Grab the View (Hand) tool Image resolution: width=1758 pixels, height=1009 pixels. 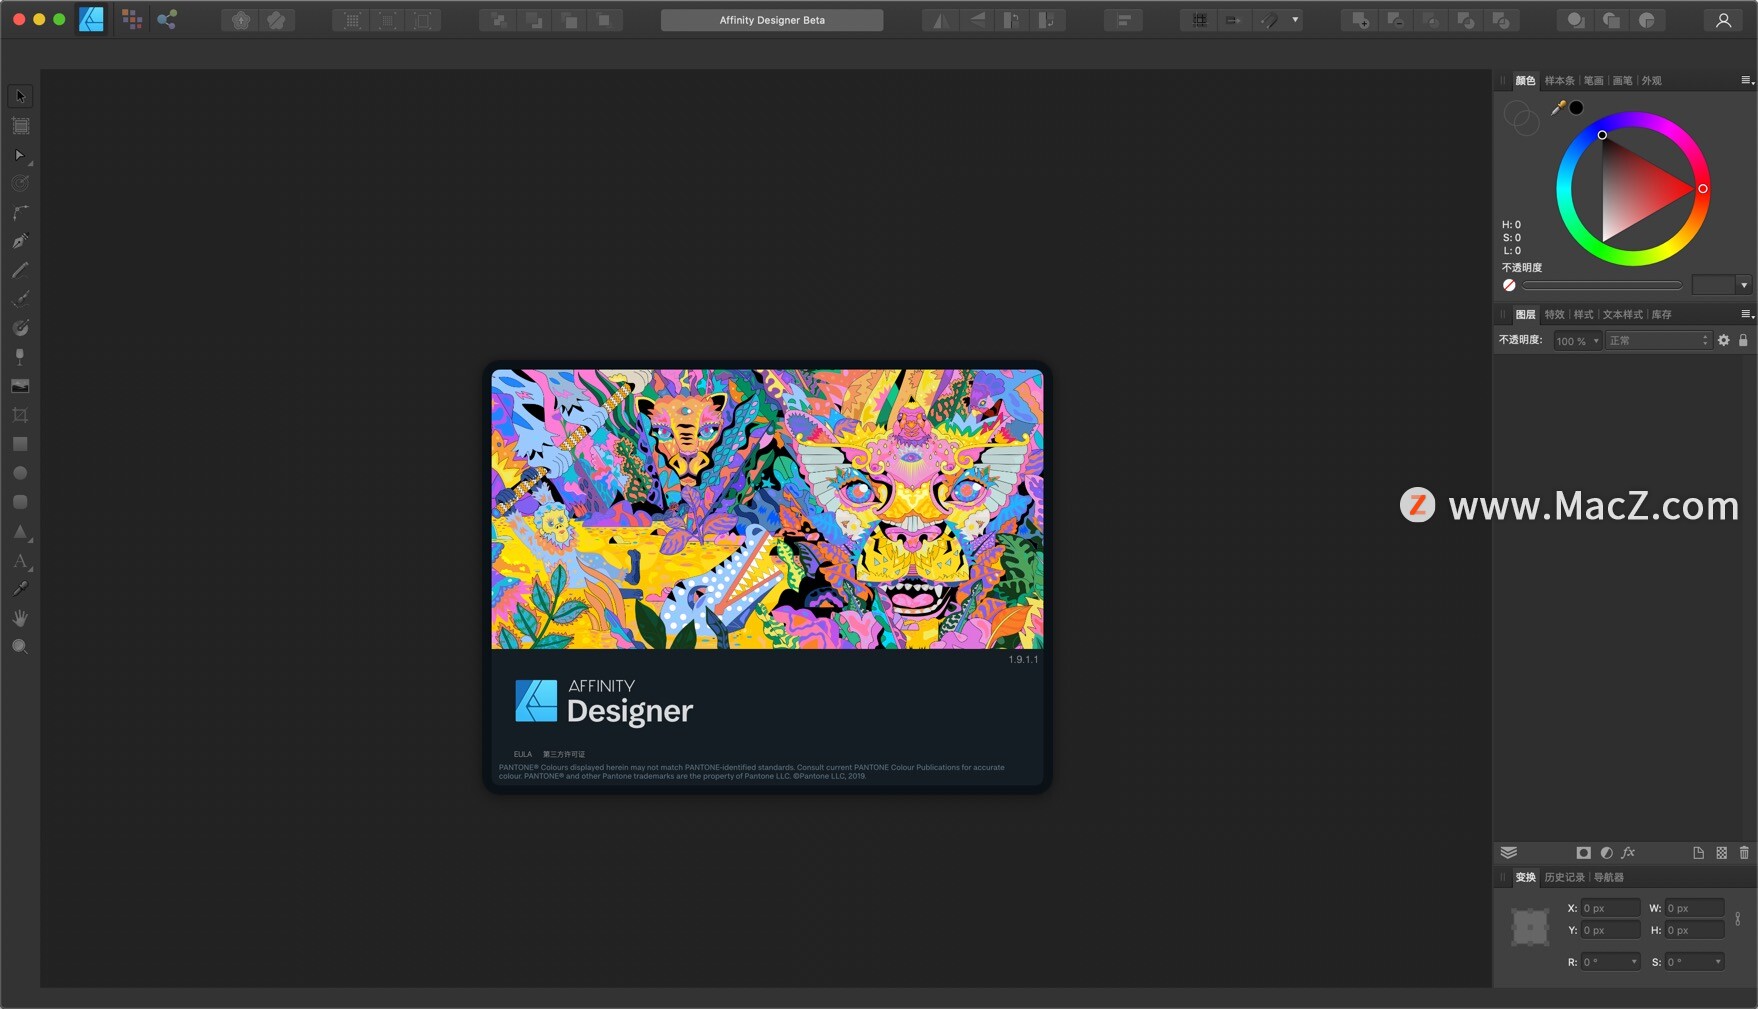20,617
